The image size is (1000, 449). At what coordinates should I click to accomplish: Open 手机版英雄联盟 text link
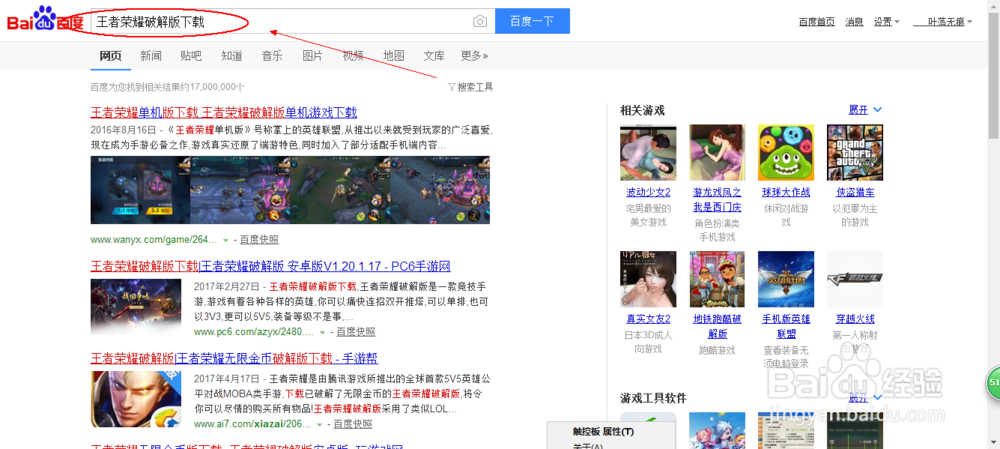click(786, 326)
